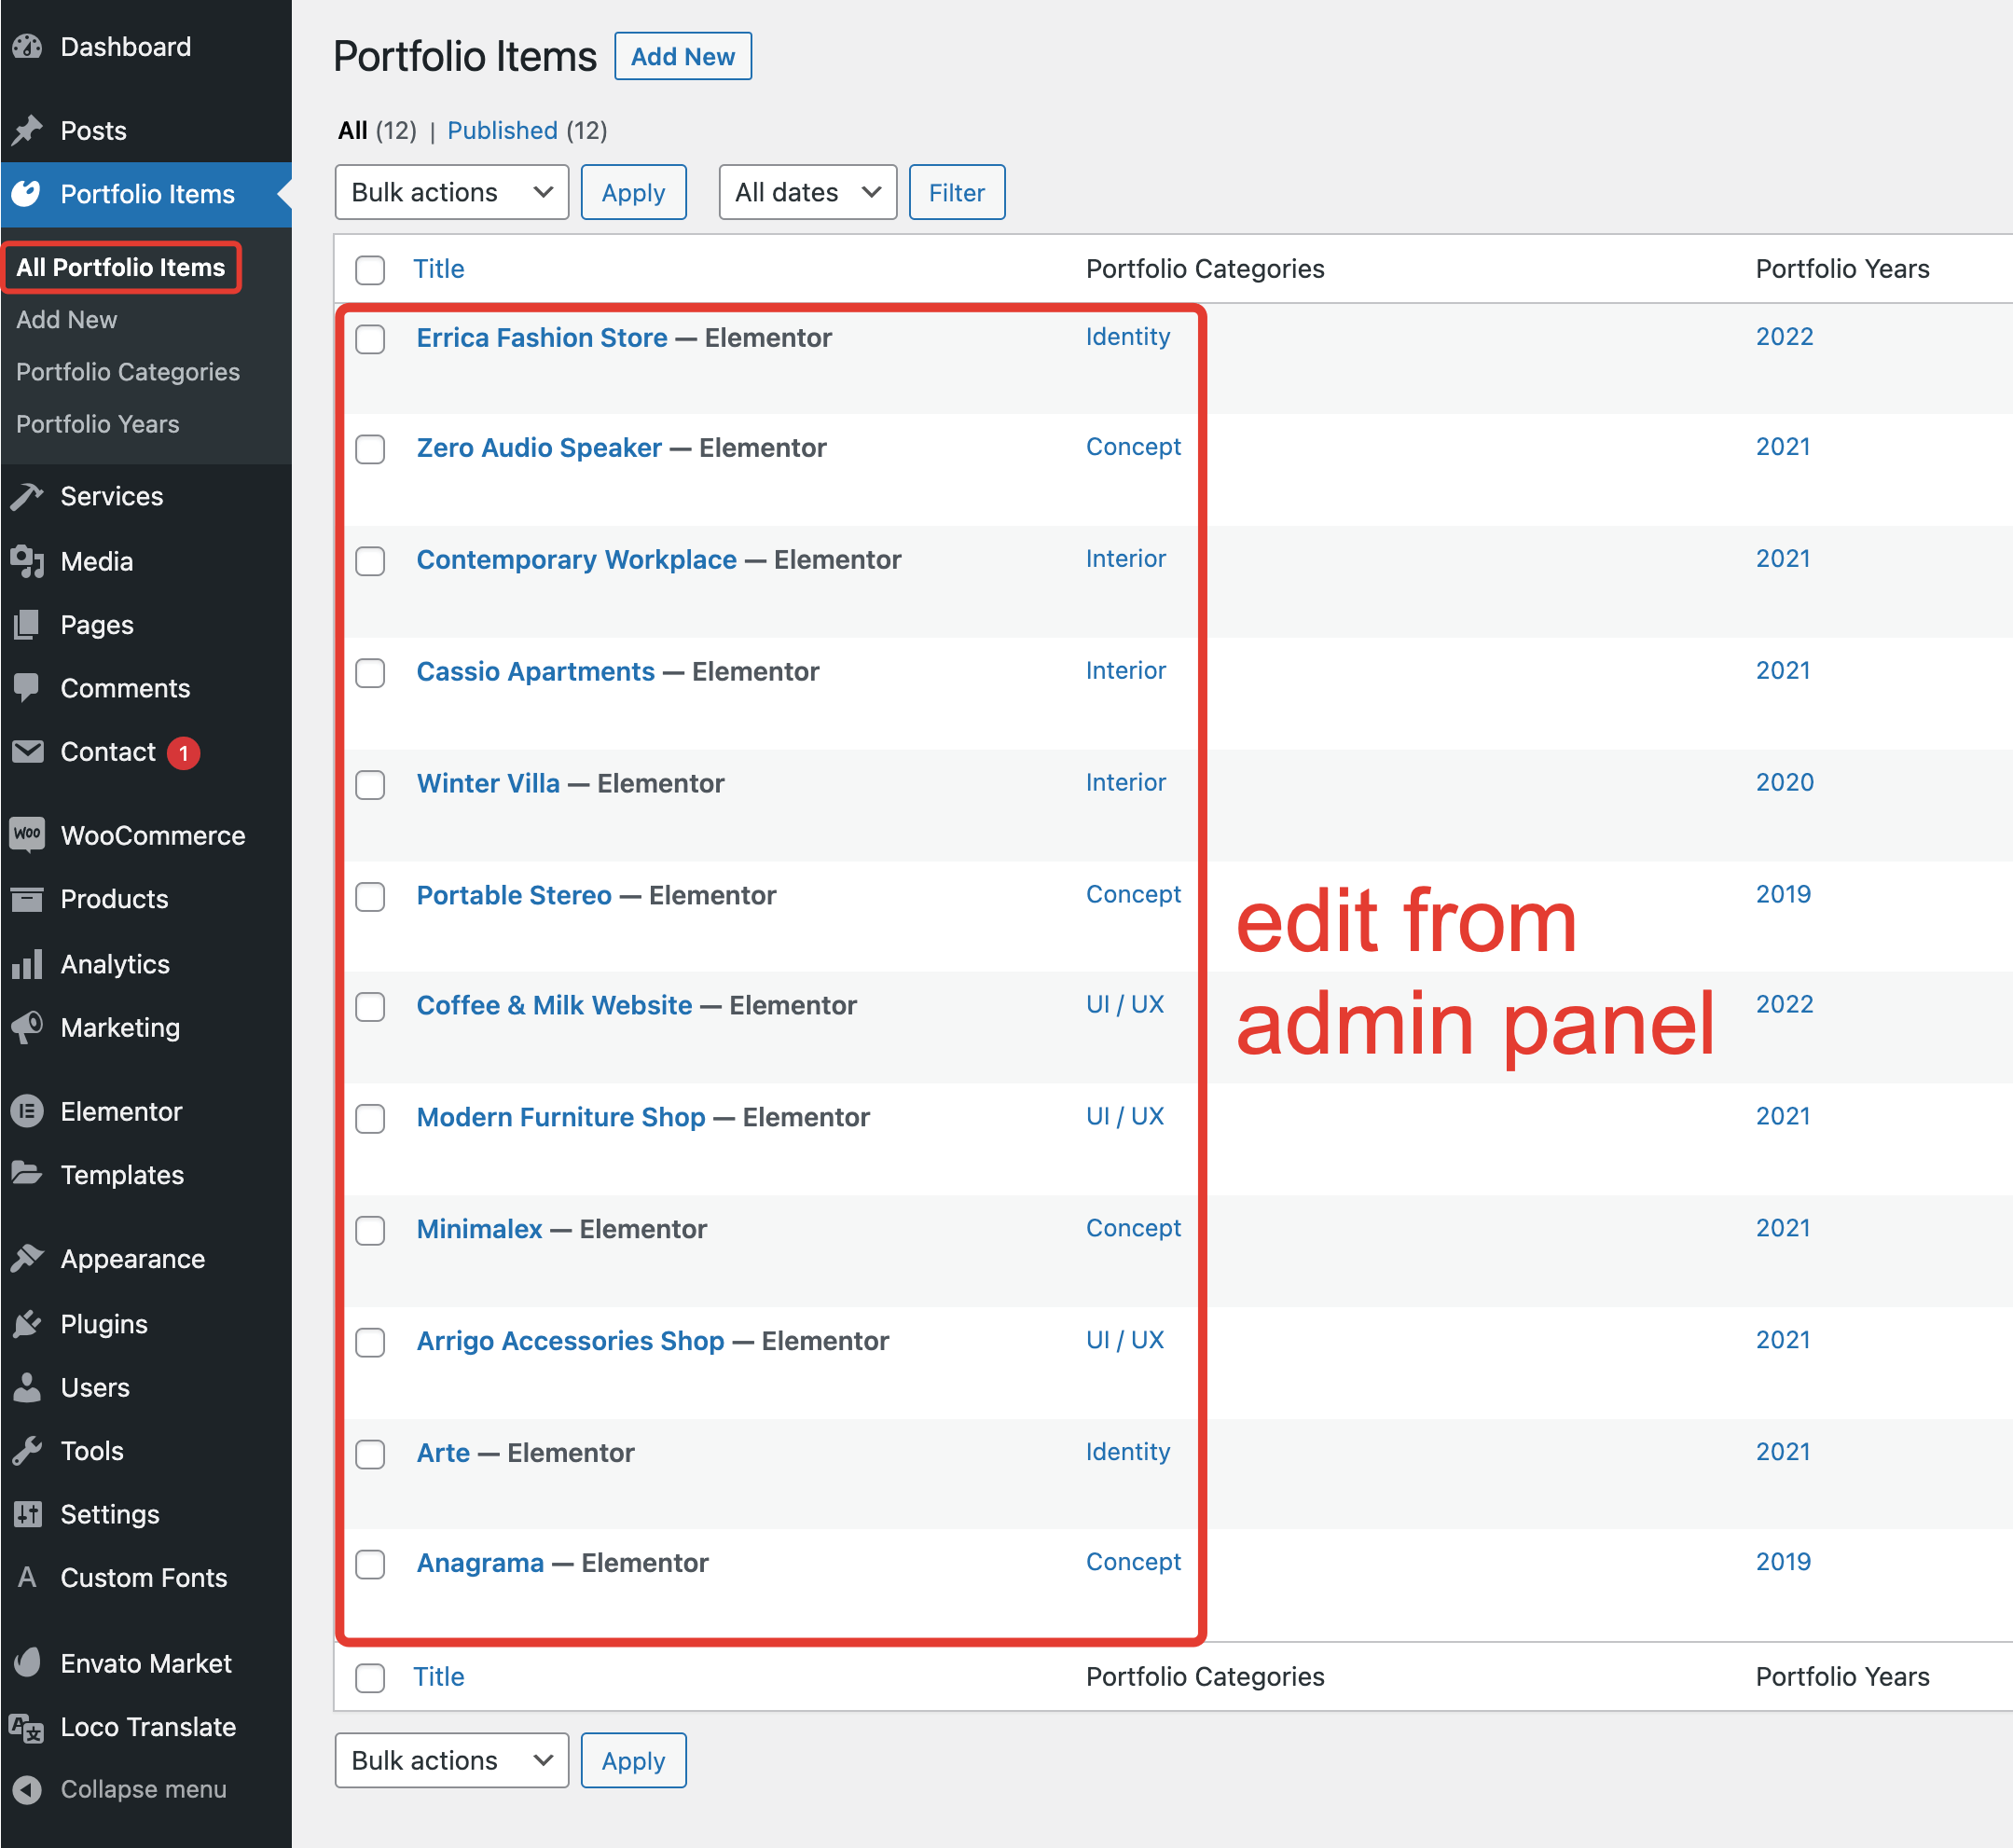Expand the All dates filter dropdown
2013x1848 pixels.
tap(807, 192)
